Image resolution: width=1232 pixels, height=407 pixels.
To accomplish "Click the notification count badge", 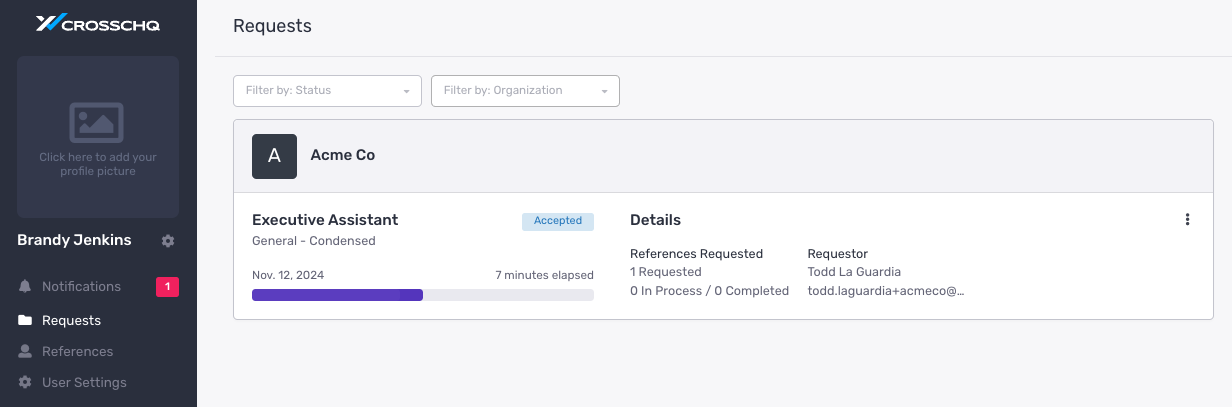I will 167,287.
